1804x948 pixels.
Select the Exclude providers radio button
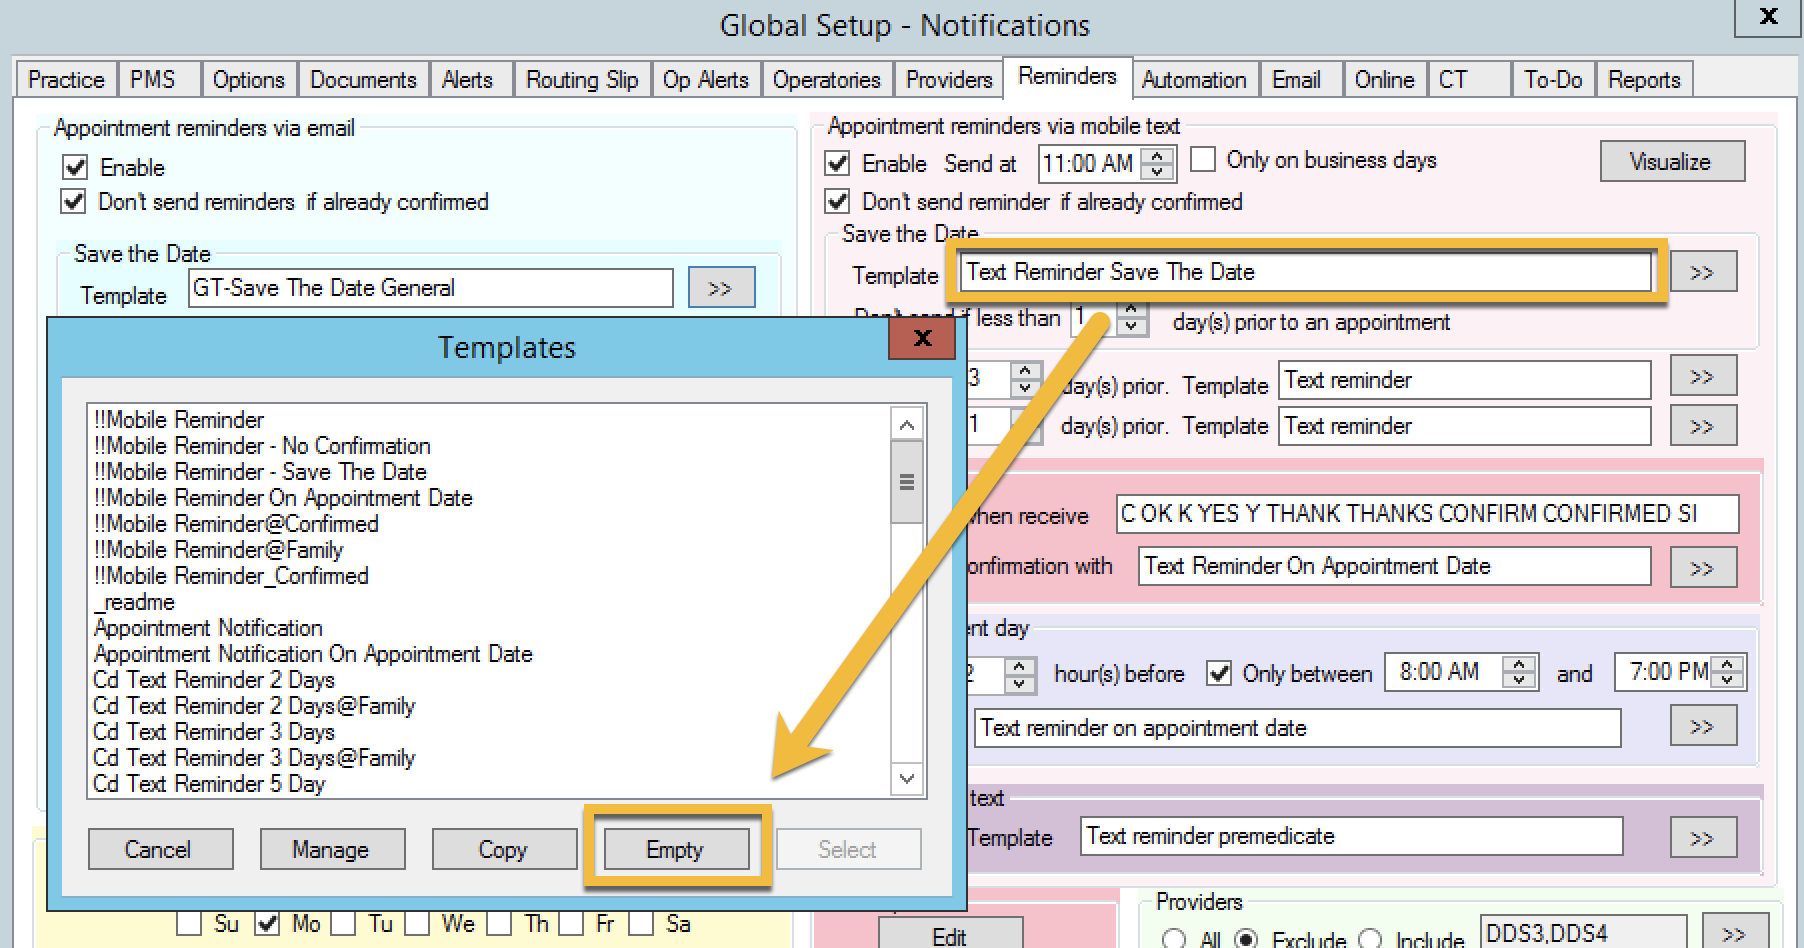(1246, 939)
